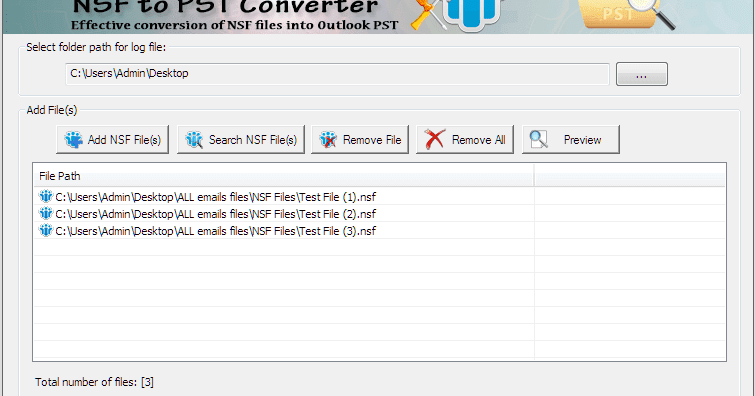This screenshot has width=755, height=396.
Task: Click the Remove File button
Action: pos(360,140)
